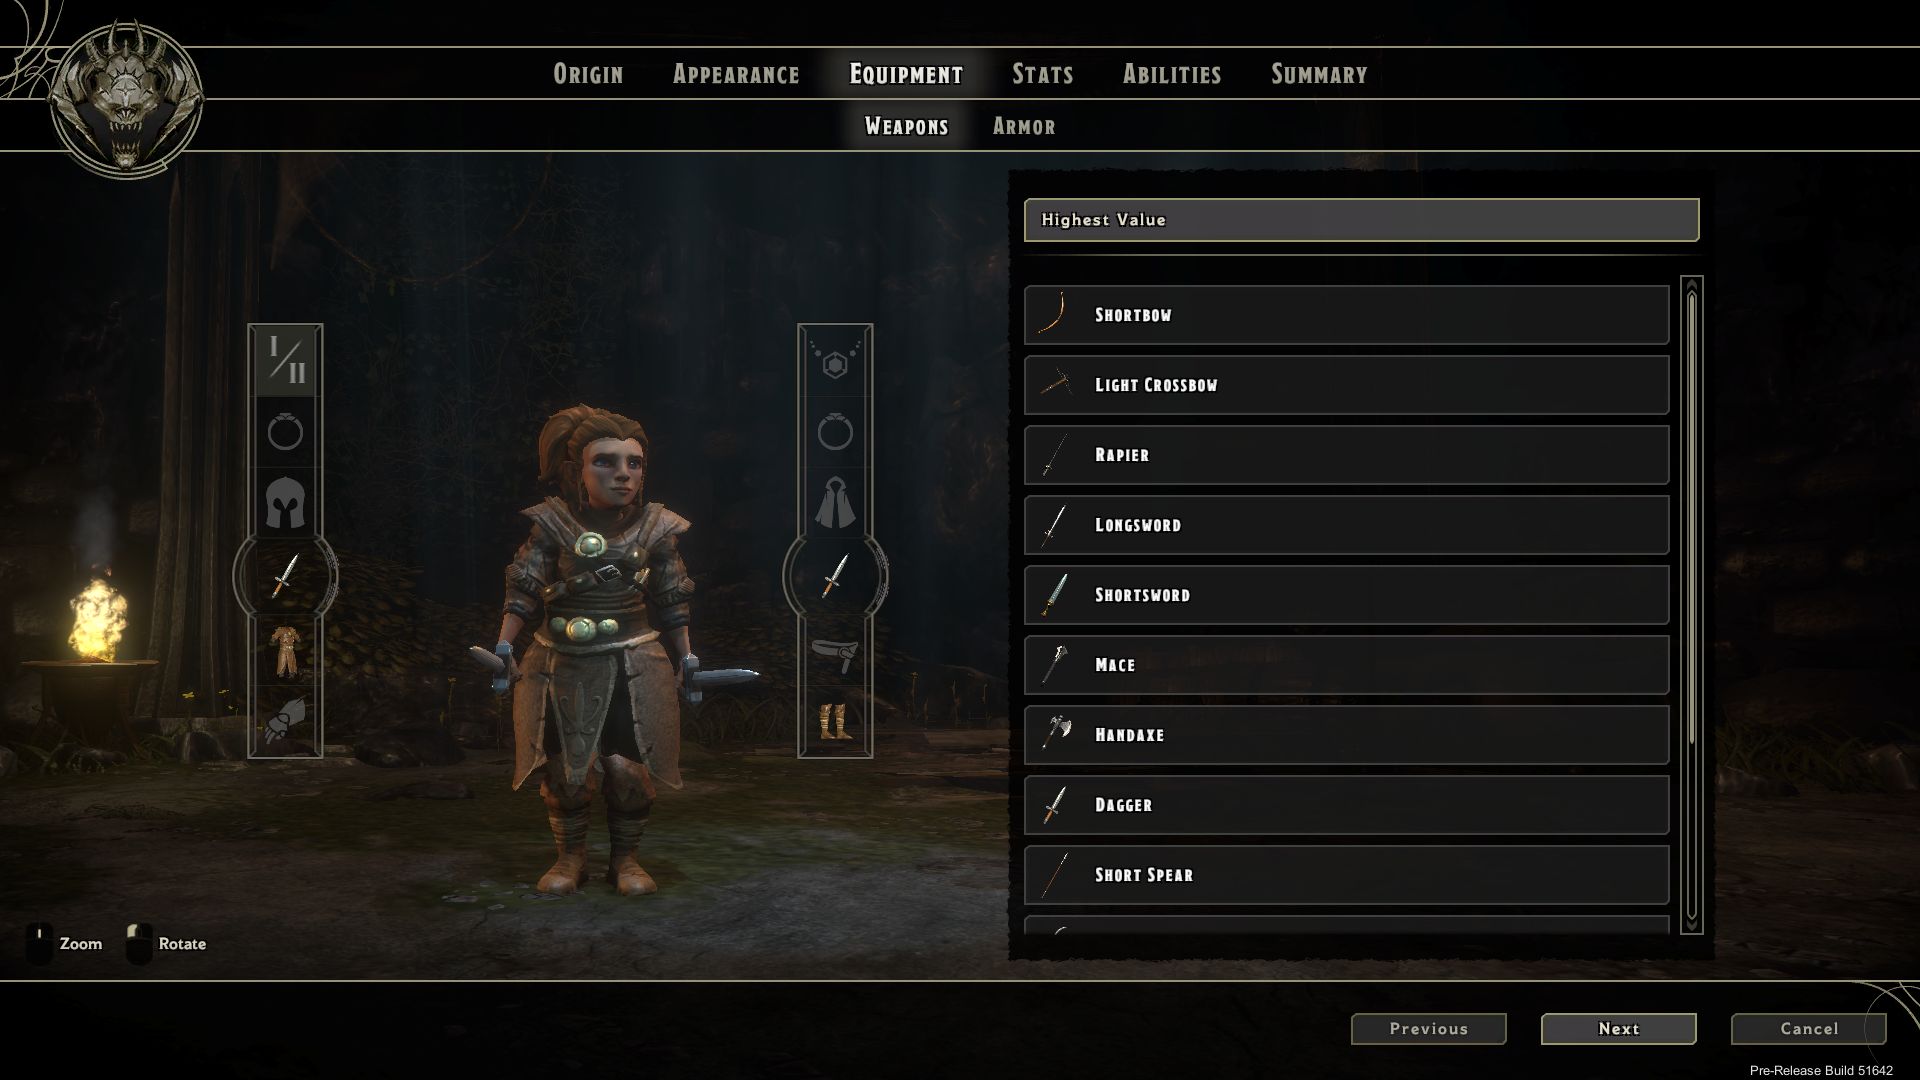Open the Abilities tab
Image resolution: width=1920 pixels, height=1080 pixels.
tap(1172, 74)
